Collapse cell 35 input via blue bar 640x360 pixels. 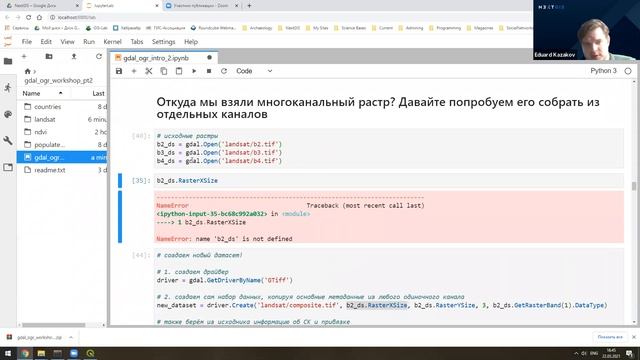pos(120,180)
